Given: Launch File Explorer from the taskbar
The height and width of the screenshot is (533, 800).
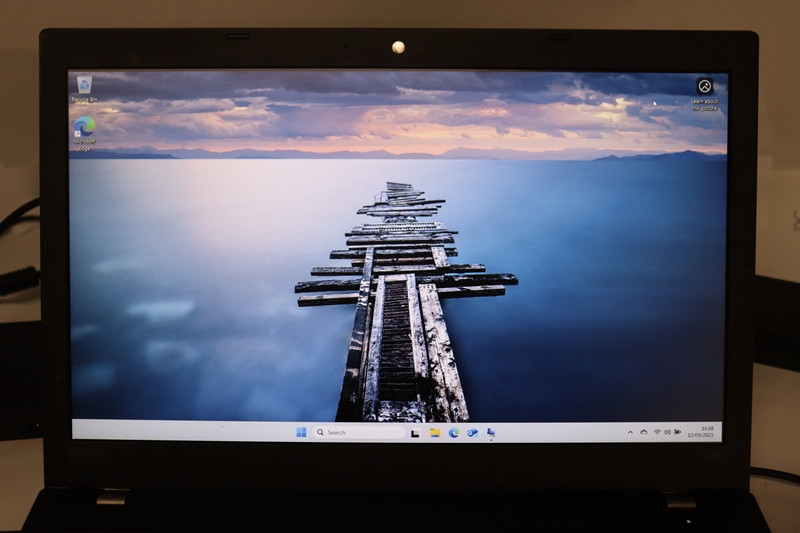Looking at the screenshot, I should (435, 433).
